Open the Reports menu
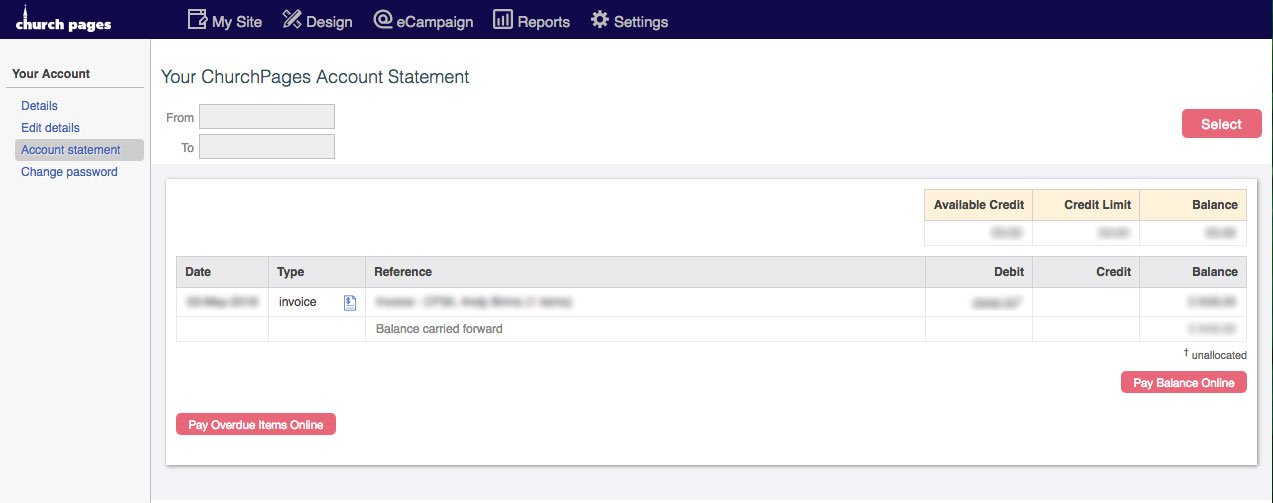1273x503 pixels. pos(531,20)
